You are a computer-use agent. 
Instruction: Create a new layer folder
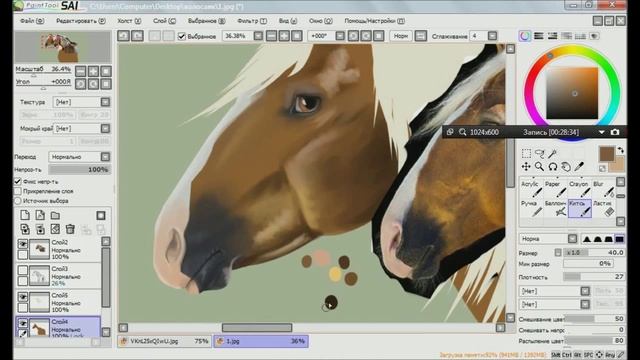[x=55, y=215]
